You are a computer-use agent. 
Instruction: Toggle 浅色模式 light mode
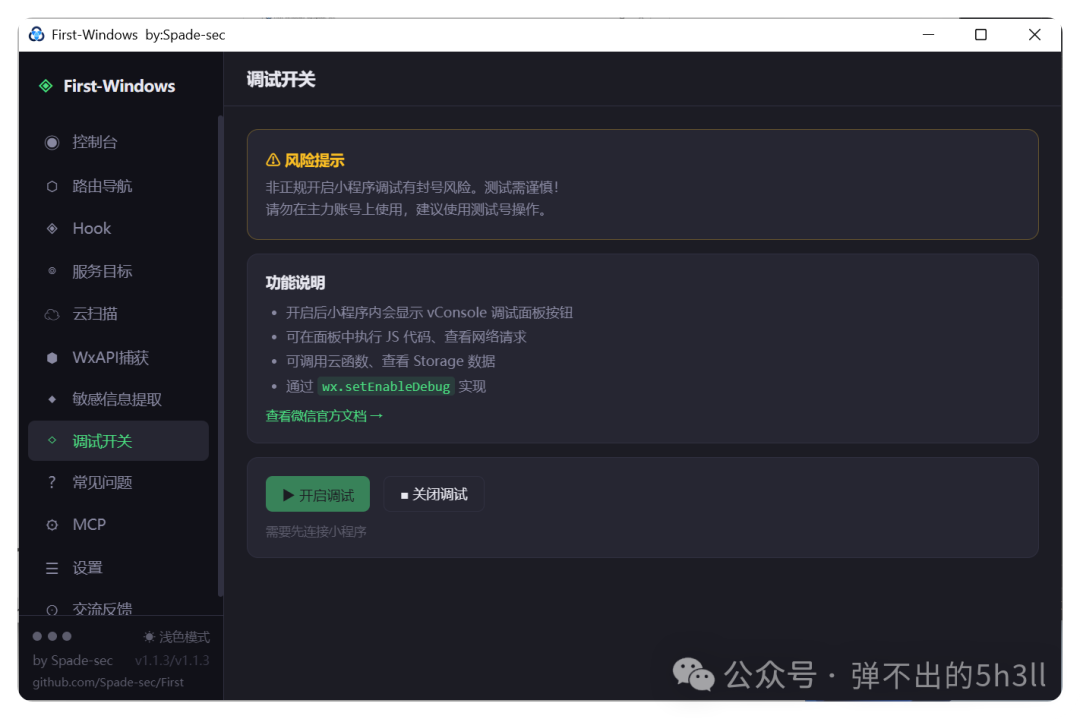point(176,637)
